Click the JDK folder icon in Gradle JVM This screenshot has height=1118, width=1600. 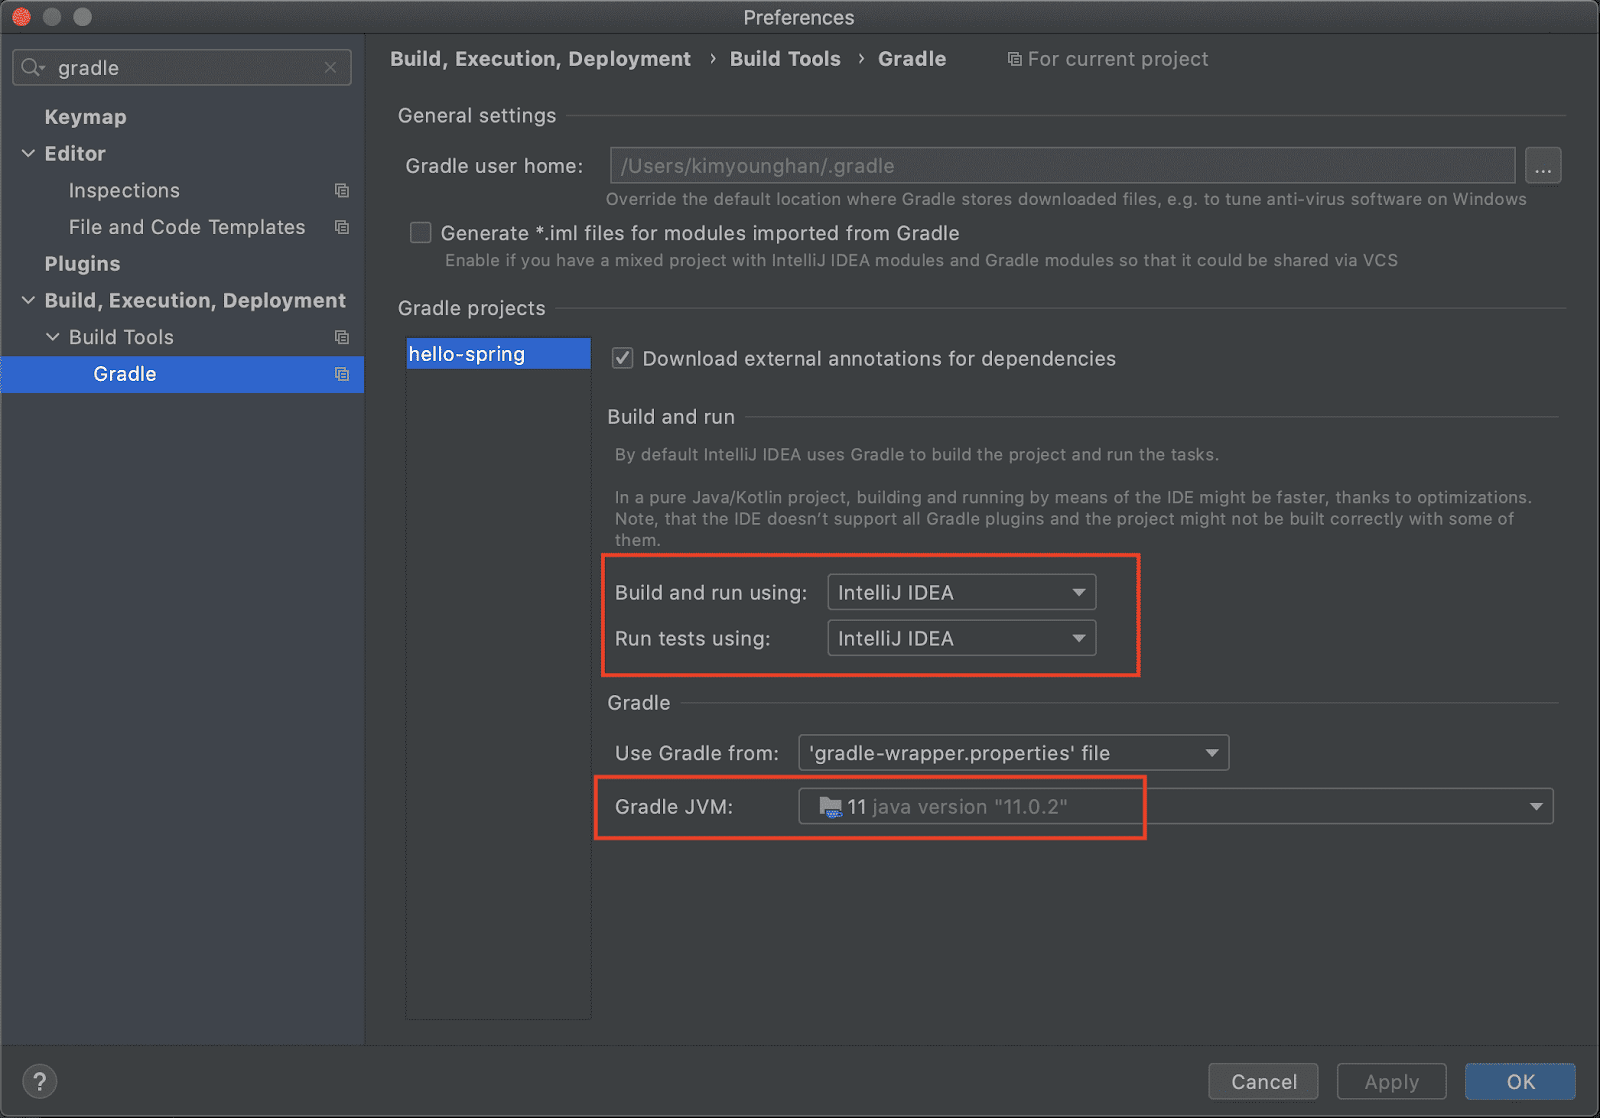coord(831,807)
